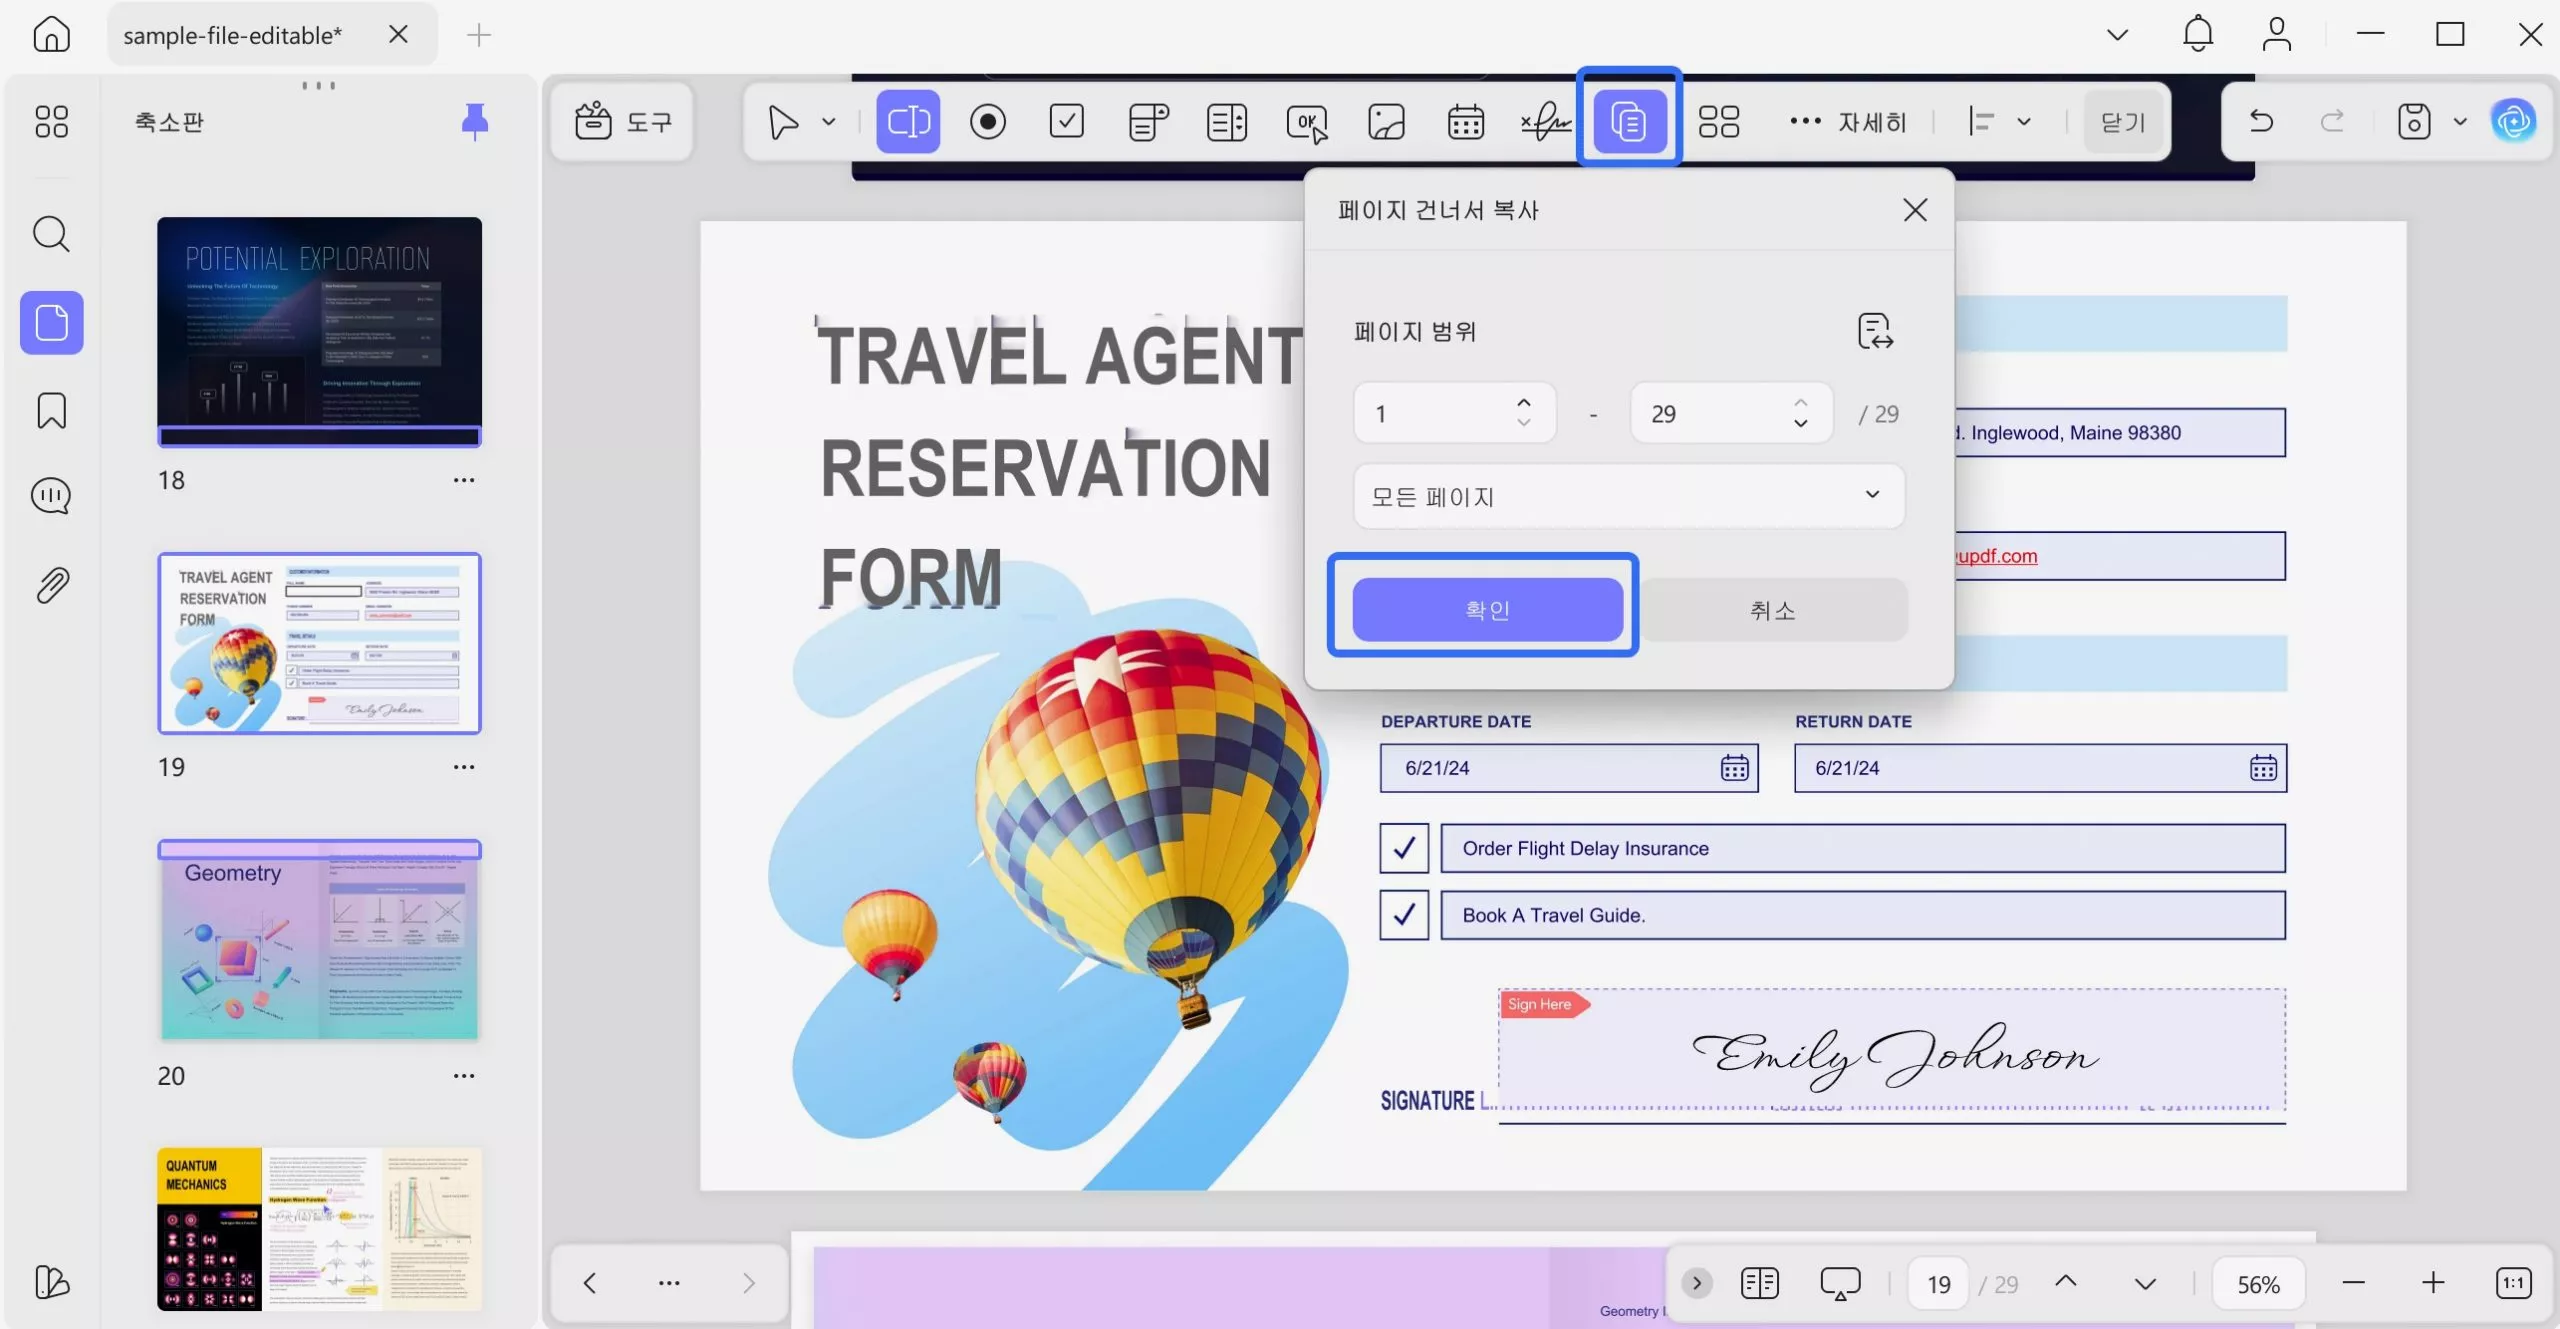This screenshot has height=1329, width=2560.
Task: Select the text field form tool
Action: [908, 122]
